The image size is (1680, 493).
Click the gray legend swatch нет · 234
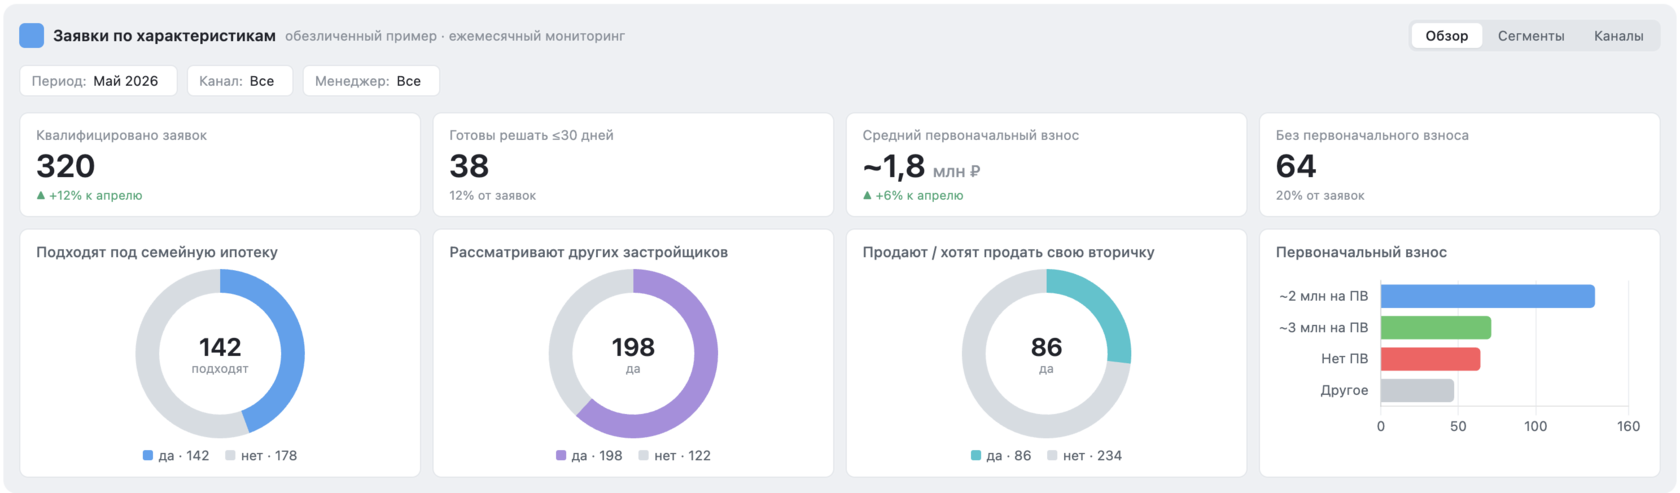click(x=1052, y=455)
